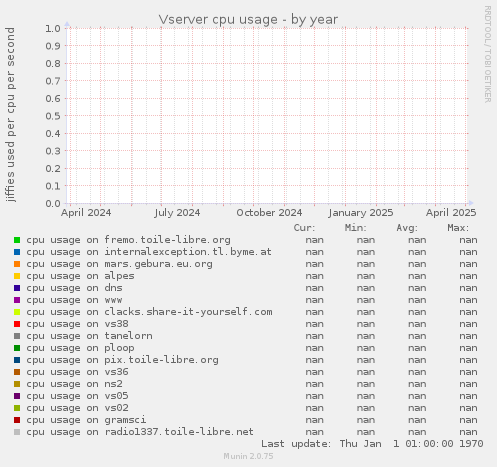Click the dark red swatch for gramsci
This screenshot has width=497, height=467.
tap(17, 420)
